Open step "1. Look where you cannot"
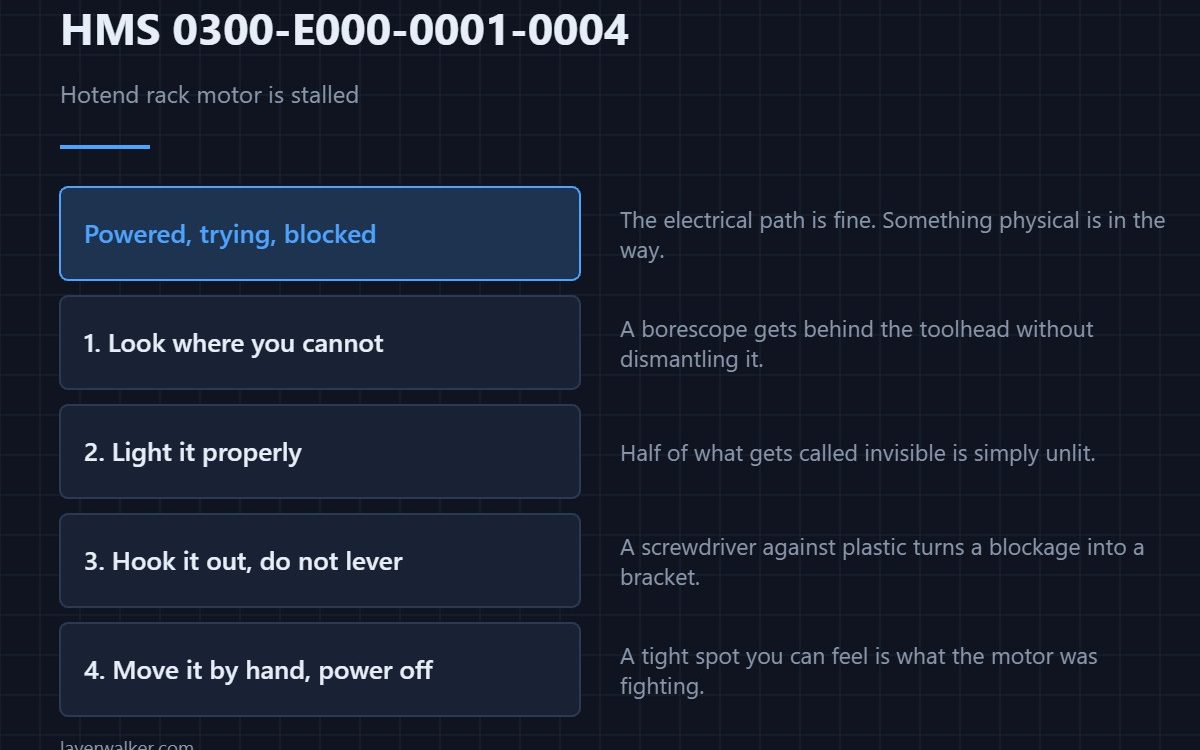Viewport: 1200px width, 750px height. pyautogui.click(x=320, y=342)
